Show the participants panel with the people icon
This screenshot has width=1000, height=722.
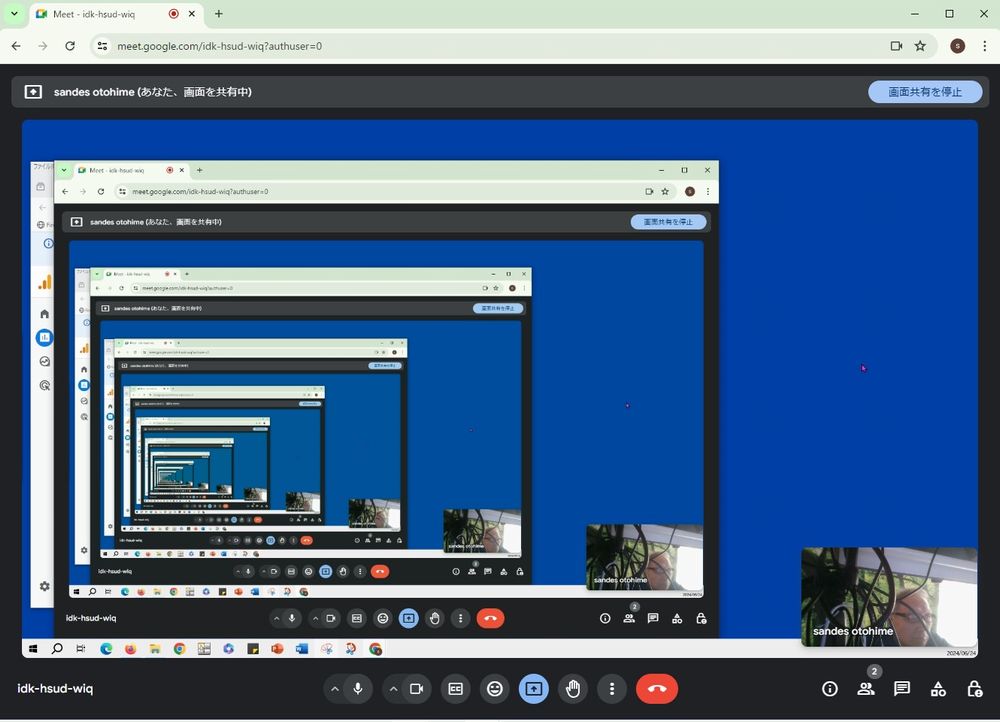[865, 689]
